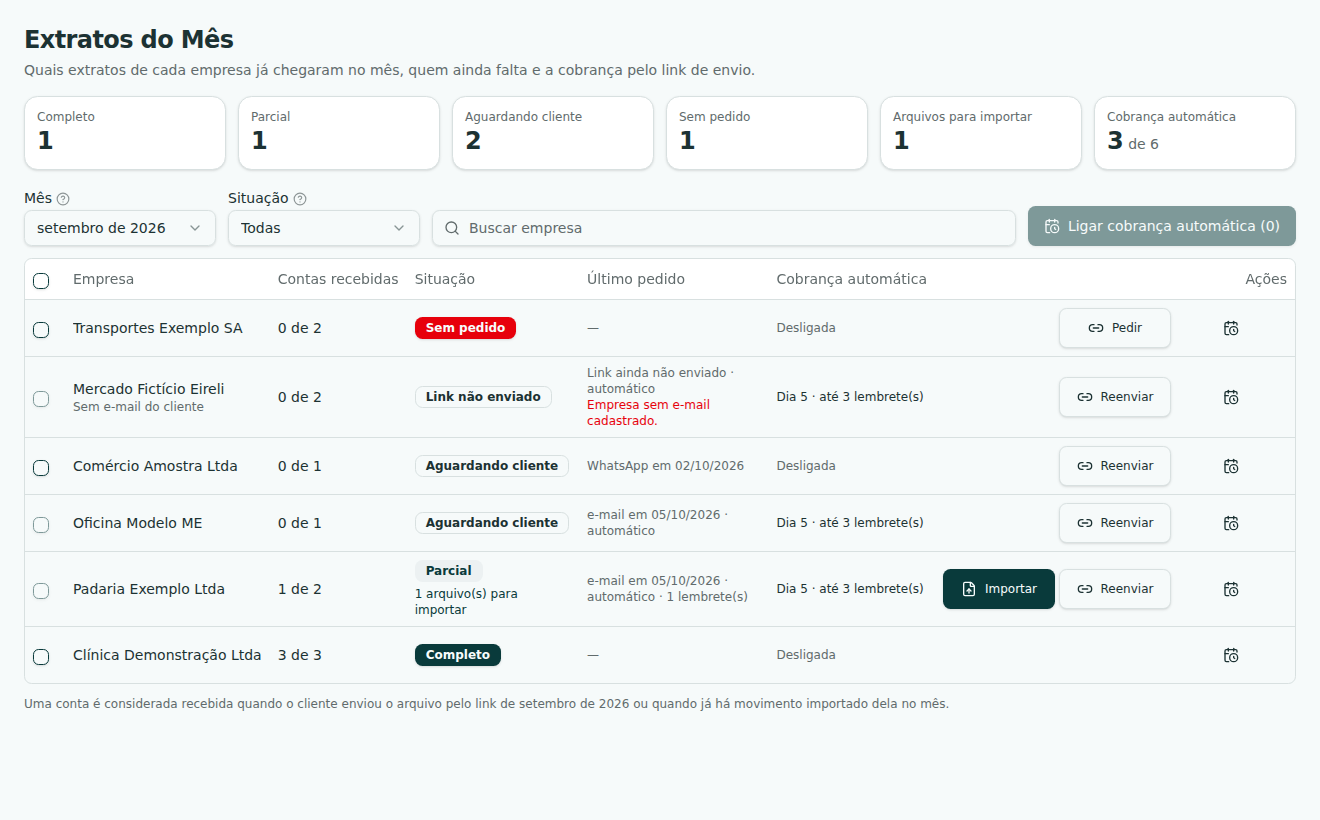The height and width of the screenshot is (820, 1320).
Task: Mark the Padaria Exemplo Ltda checkbox
Action: pos(41,590)
